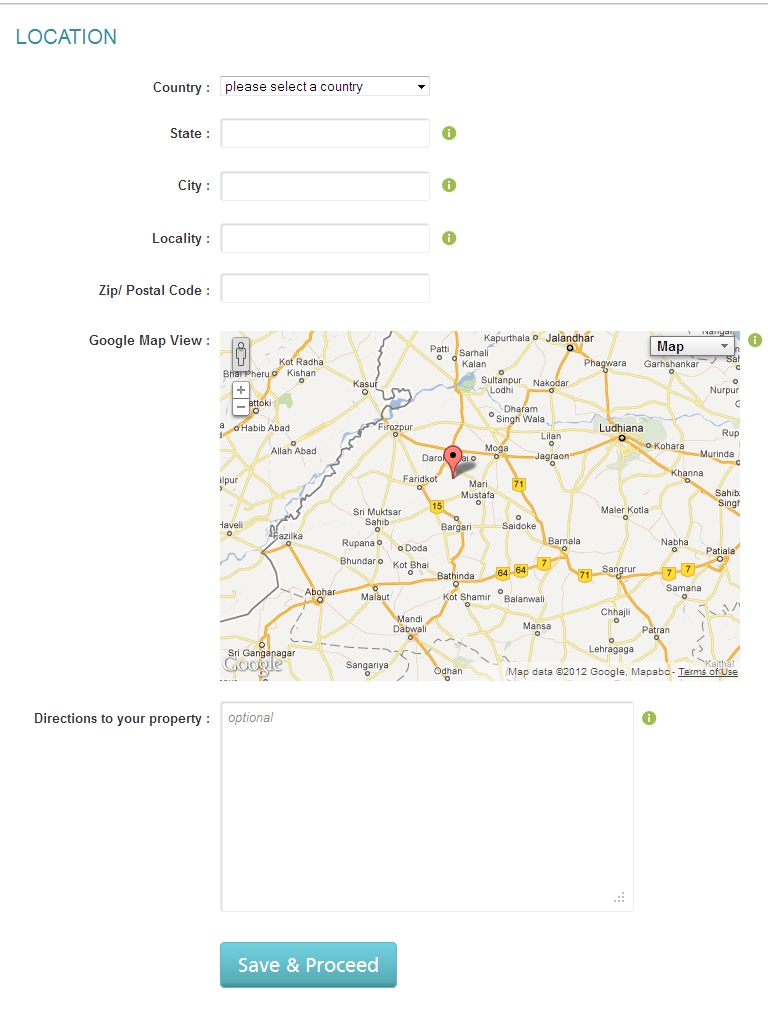The image size is (768, 1028).
Task: Click into the State input field
Action: point(325,133)
